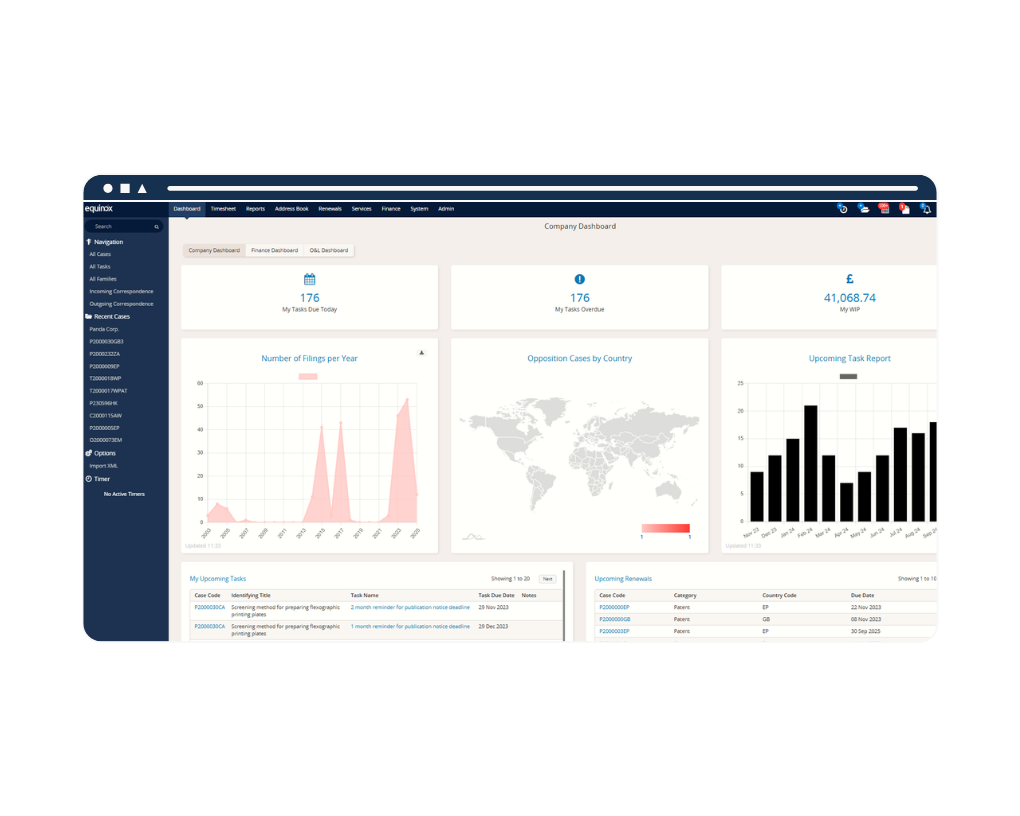Click the red gradient color scale on the map

(x=666, y=528)
